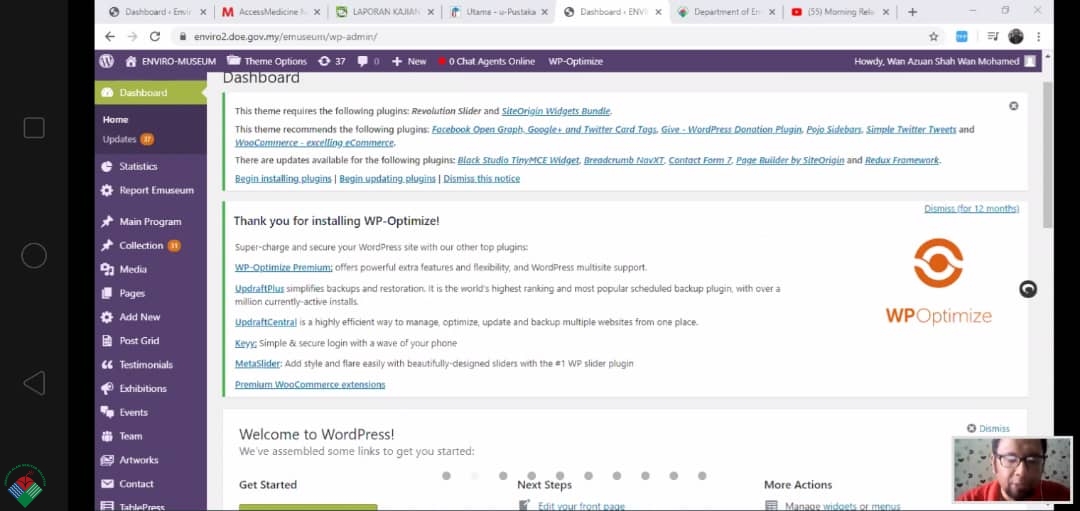Click Facebook Open Graph plugin link

point(543,129)
